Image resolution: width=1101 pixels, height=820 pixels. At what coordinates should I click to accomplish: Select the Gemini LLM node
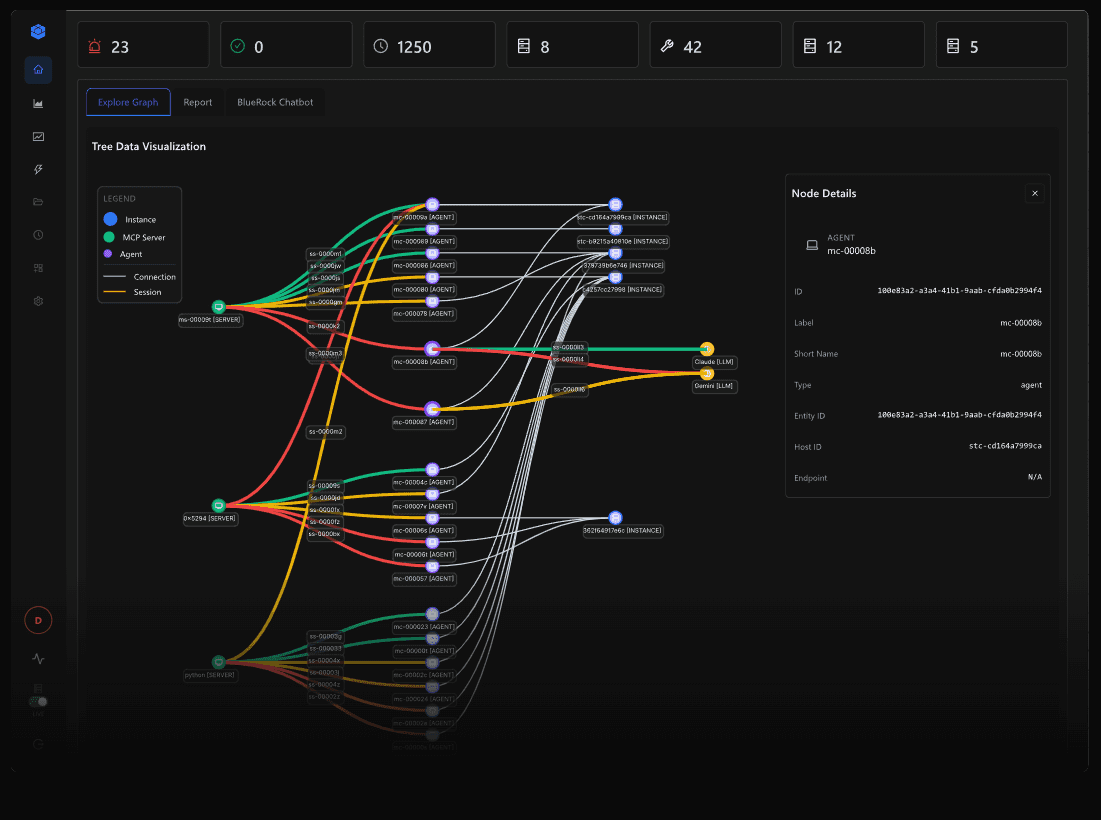point(707,373)
